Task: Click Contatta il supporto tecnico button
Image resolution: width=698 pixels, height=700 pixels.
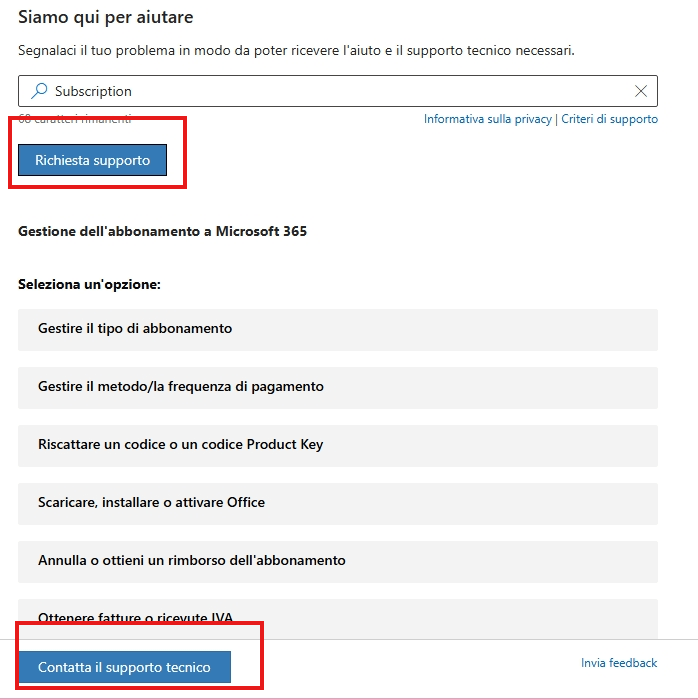Action: pyautogui.click(x=125, y=667)
